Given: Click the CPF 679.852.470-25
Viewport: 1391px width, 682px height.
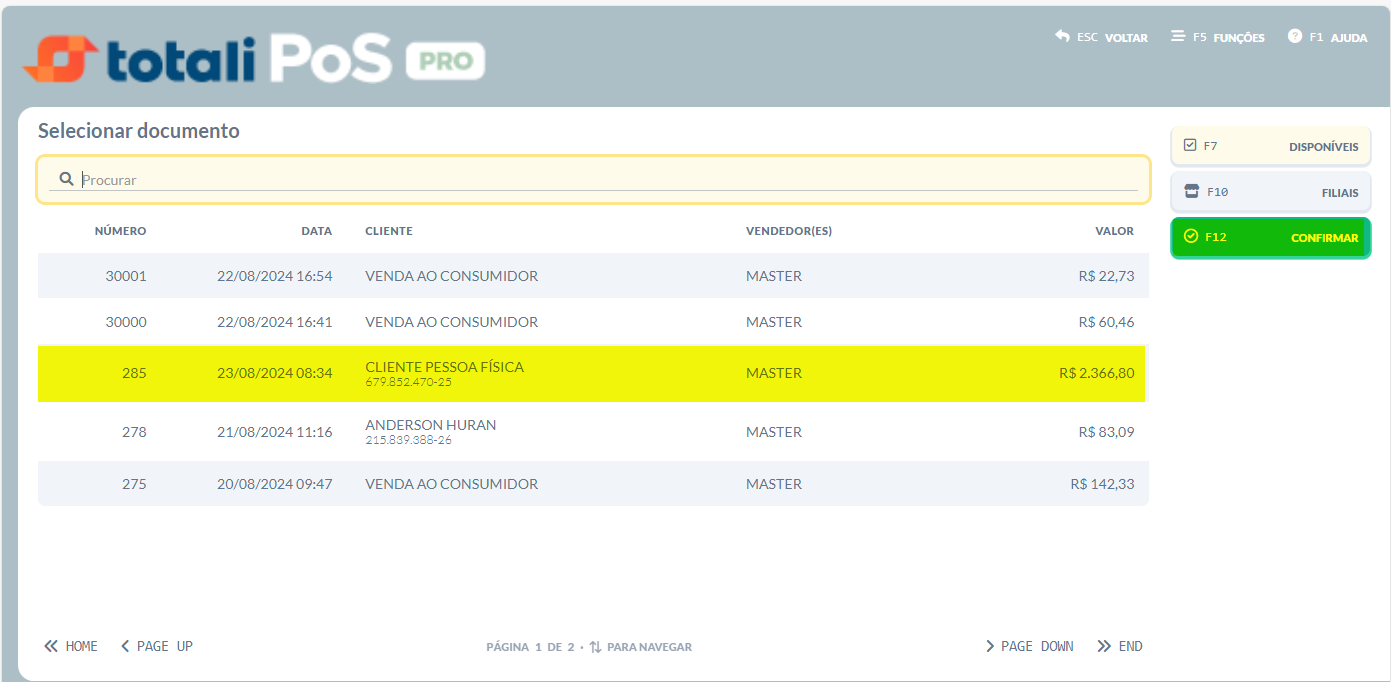Looking at the screenshot, I should (409, 382).
